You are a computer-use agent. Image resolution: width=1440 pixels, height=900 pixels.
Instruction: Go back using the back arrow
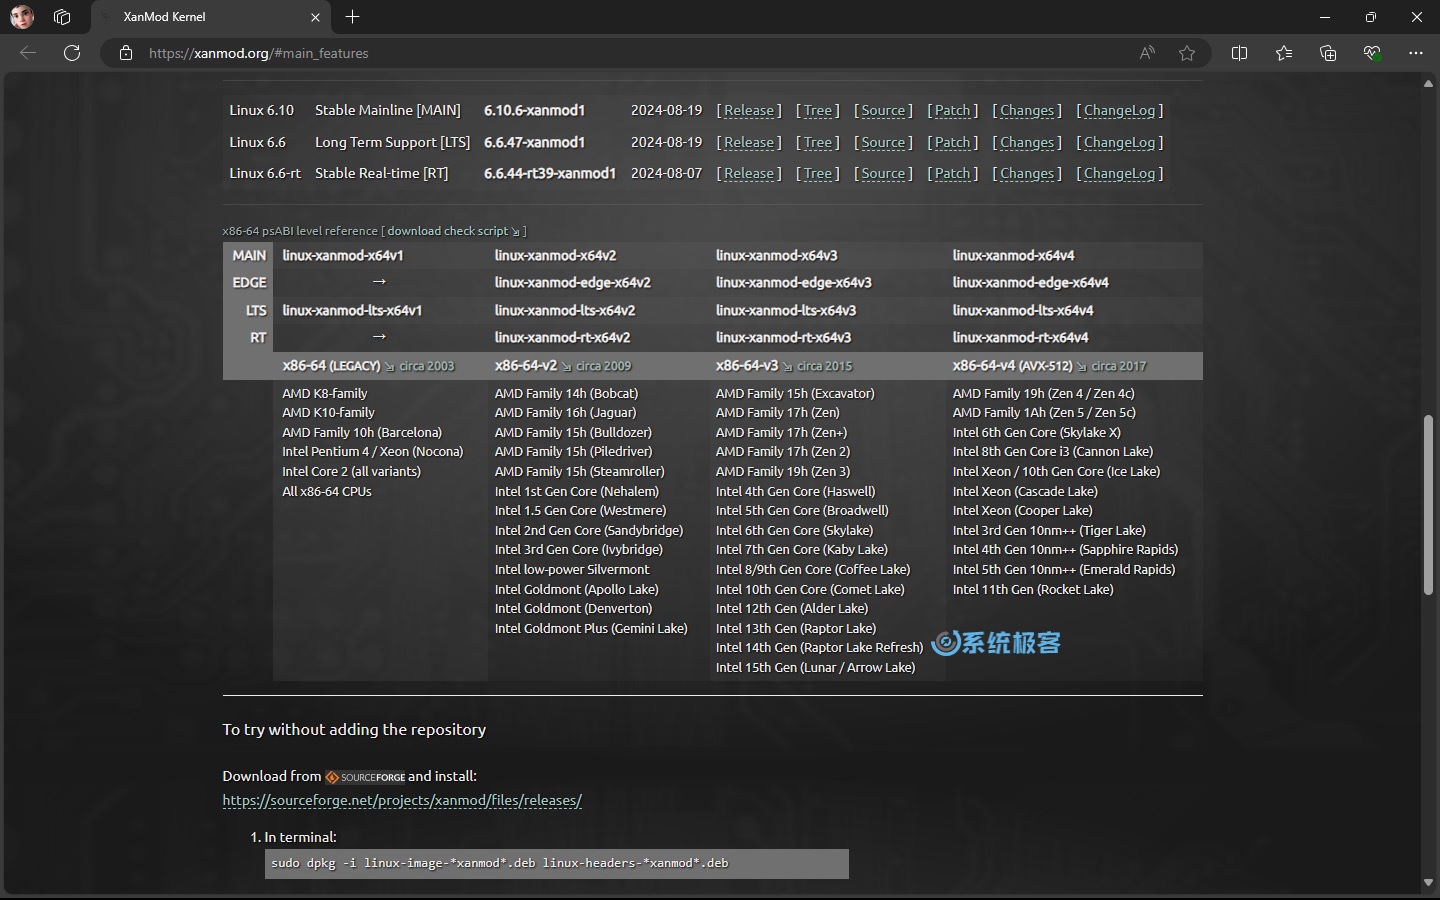click(28, 53)
